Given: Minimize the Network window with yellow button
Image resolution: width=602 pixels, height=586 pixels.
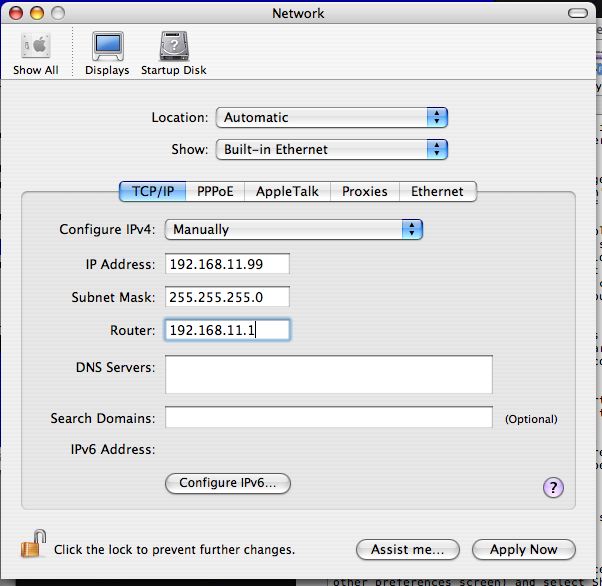Looking at the screenshot, I should 37,13.
